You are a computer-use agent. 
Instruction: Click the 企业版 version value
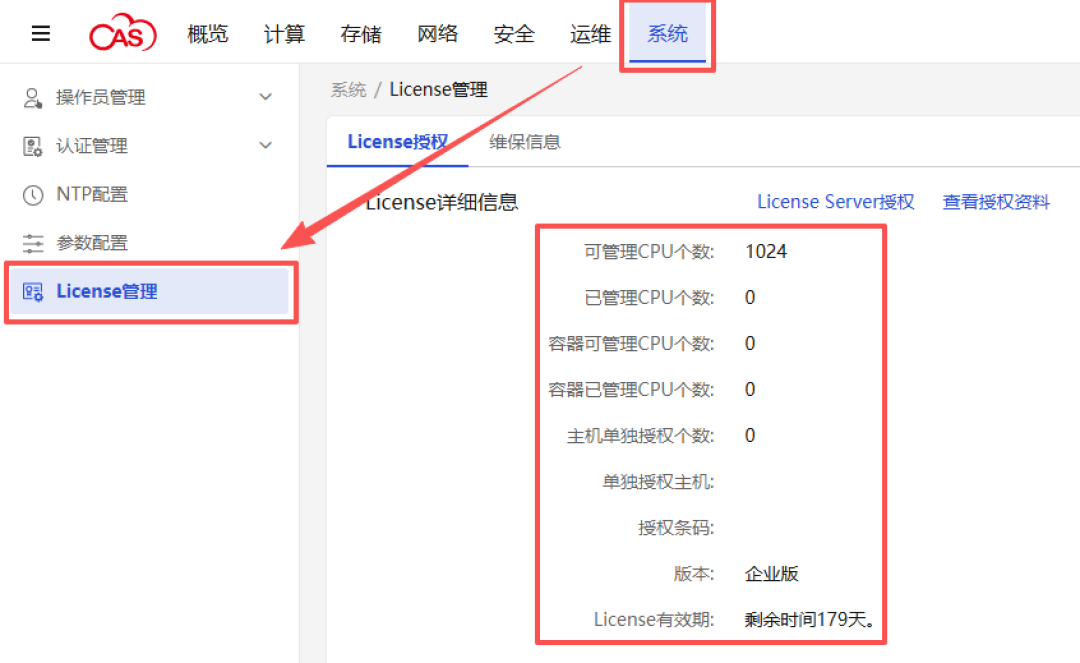coord(771,574)
